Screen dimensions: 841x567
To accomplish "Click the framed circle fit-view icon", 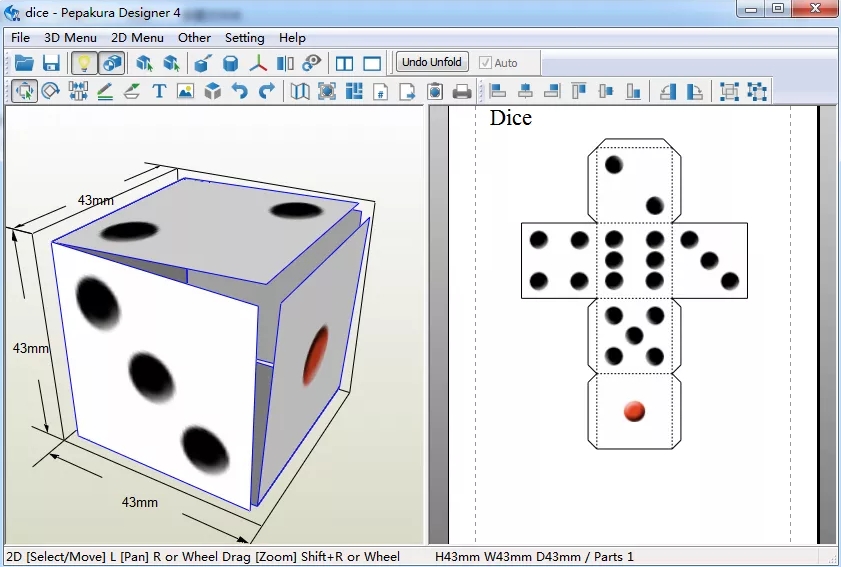I will pos(327,91).
